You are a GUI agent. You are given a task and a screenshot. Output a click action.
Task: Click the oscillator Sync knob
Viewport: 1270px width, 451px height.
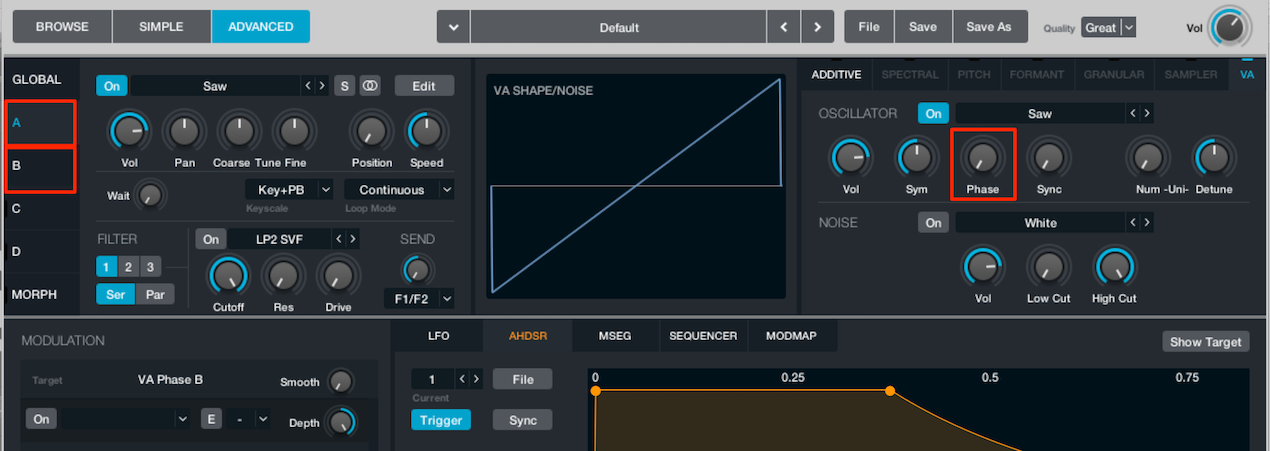1048,157
